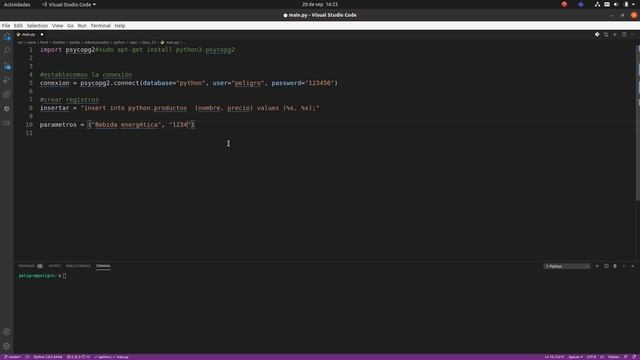The image size is (640, 360).
Task: Open the Run and Debug view
Action: coord(7,80)
